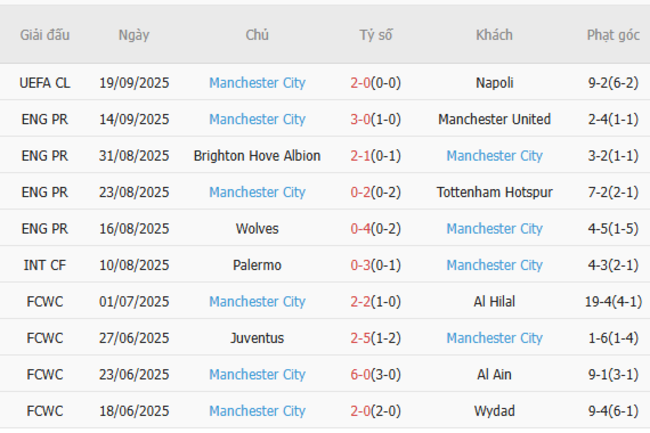Screen dimensions: 650x433
Task: Click the Tỷ số column header
Action: tap(376, 35)
